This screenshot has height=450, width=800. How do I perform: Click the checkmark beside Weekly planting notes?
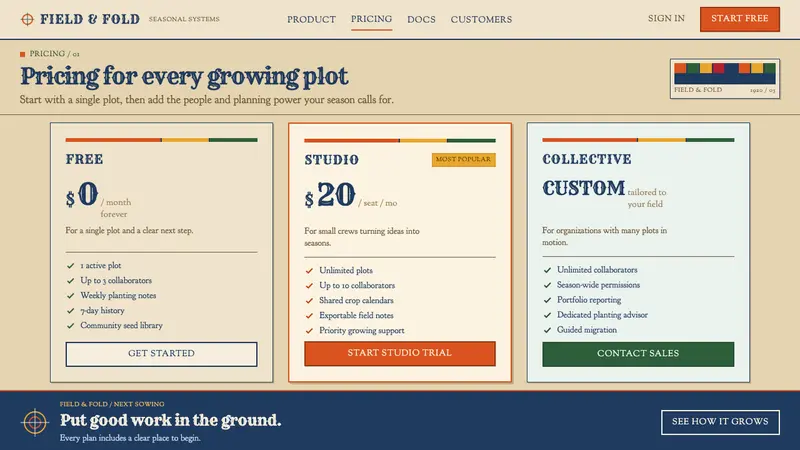[70, 295]
